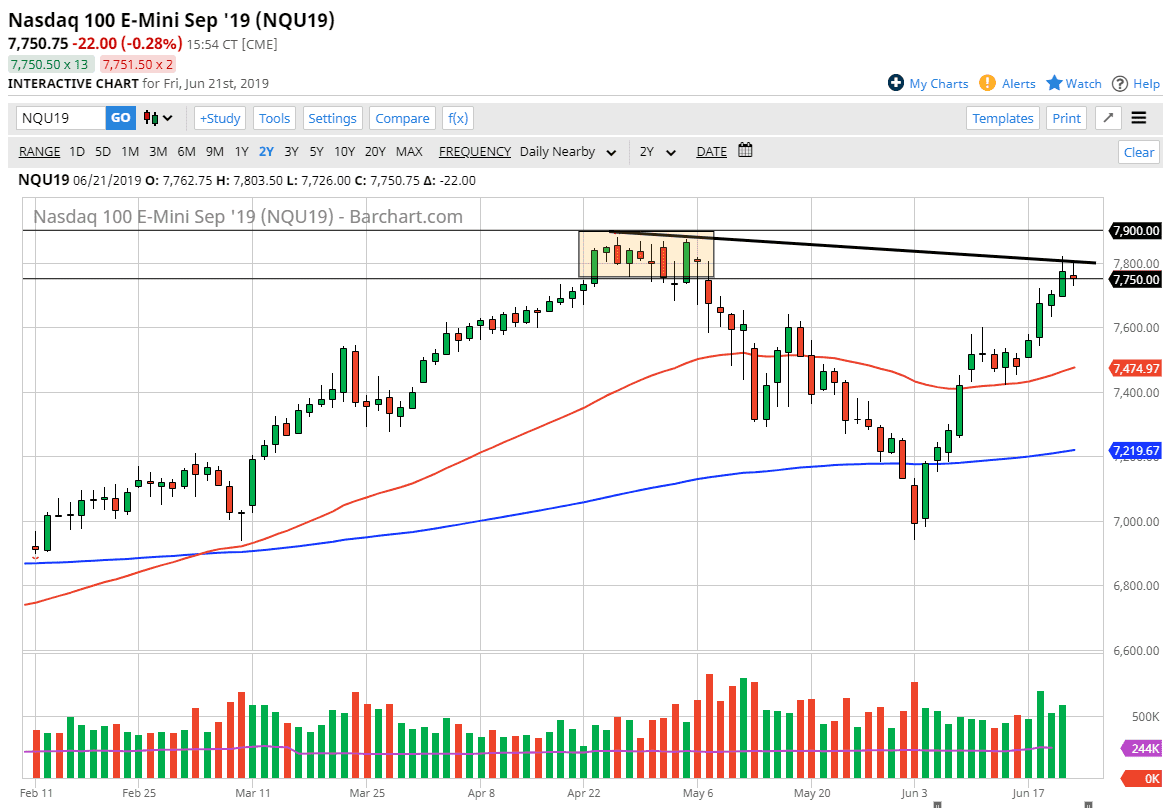Open the Templates button
The image size is (1167, 808).
point(1002,118)
